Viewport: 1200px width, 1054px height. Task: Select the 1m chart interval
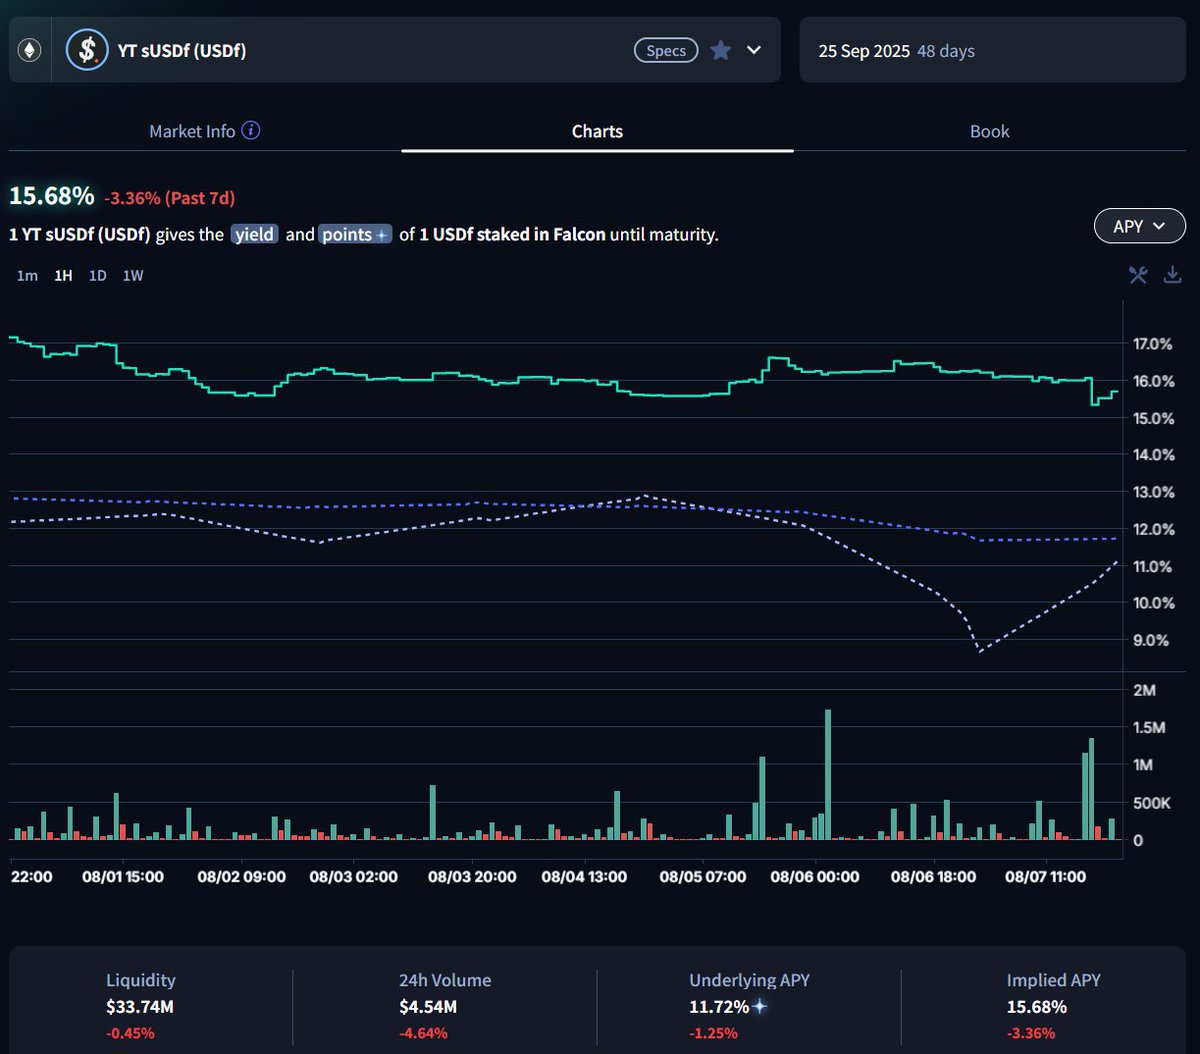27,275
